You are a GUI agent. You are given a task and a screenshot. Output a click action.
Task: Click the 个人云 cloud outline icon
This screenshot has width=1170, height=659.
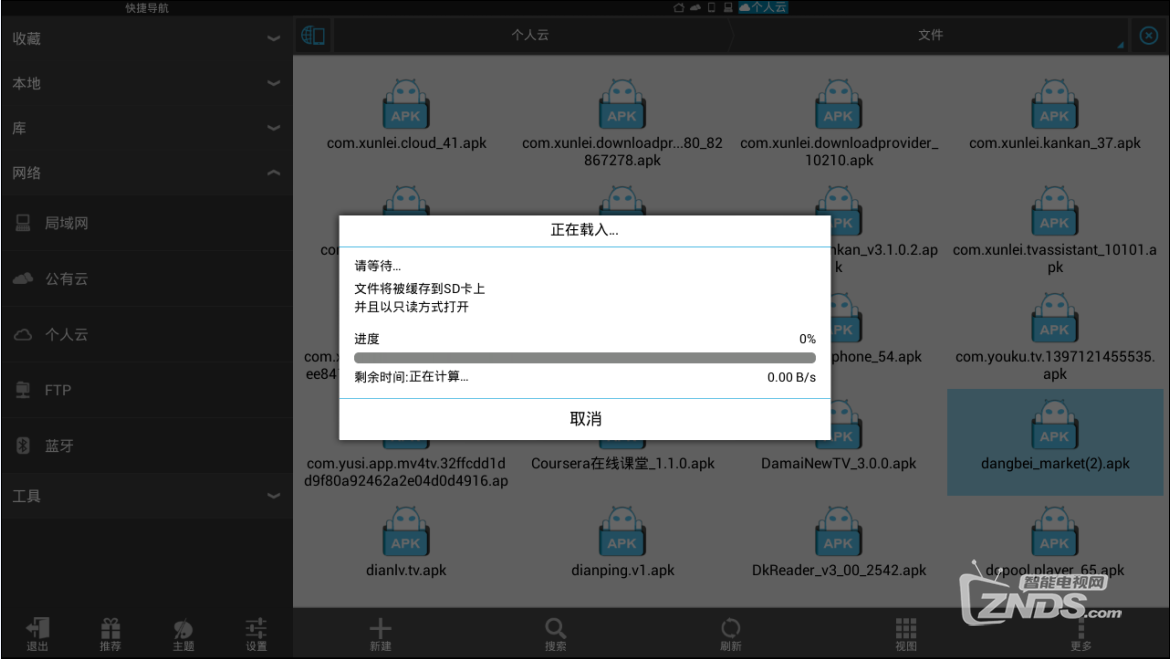coord(23,334)
